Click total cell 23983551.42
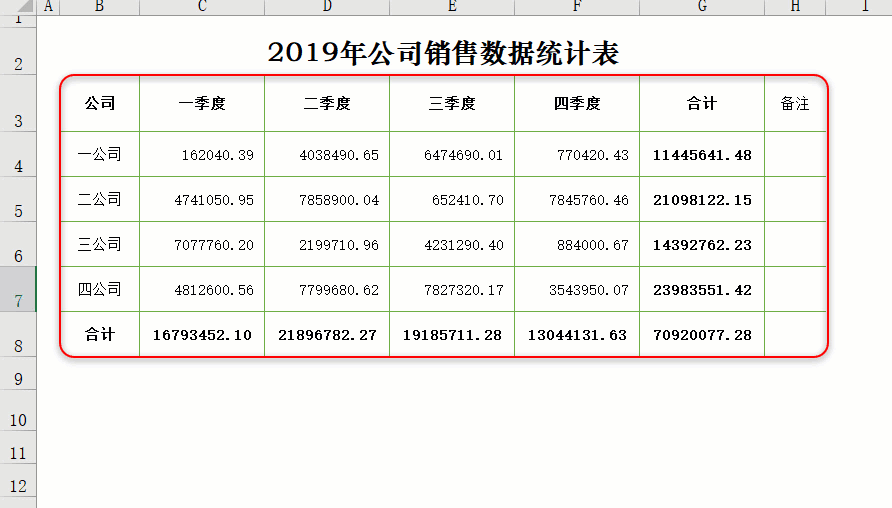Screen dimensions: 892x508 click(x=702, y=289)
